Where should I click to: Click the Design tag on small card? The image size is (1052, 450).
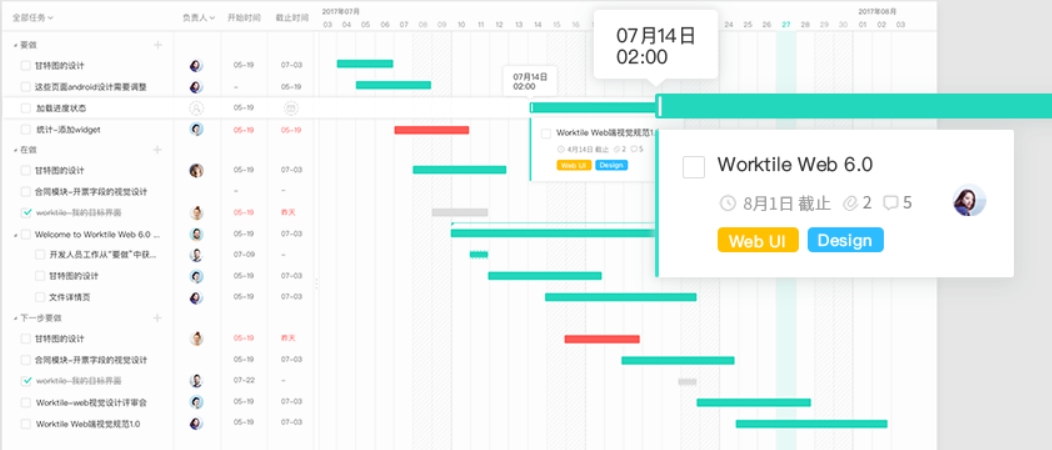pos(611,165)
